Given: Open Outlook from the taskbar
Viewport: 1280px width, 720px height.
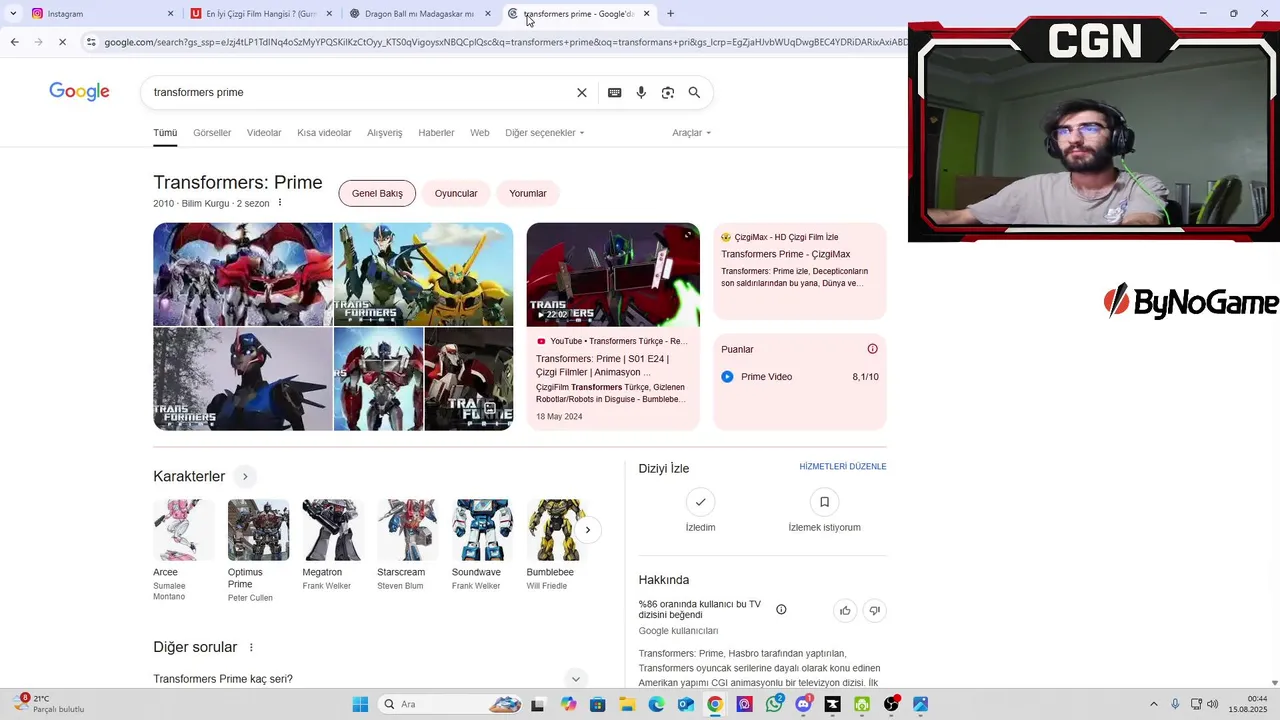Looking at the screenshot, I should click(686, 704).
